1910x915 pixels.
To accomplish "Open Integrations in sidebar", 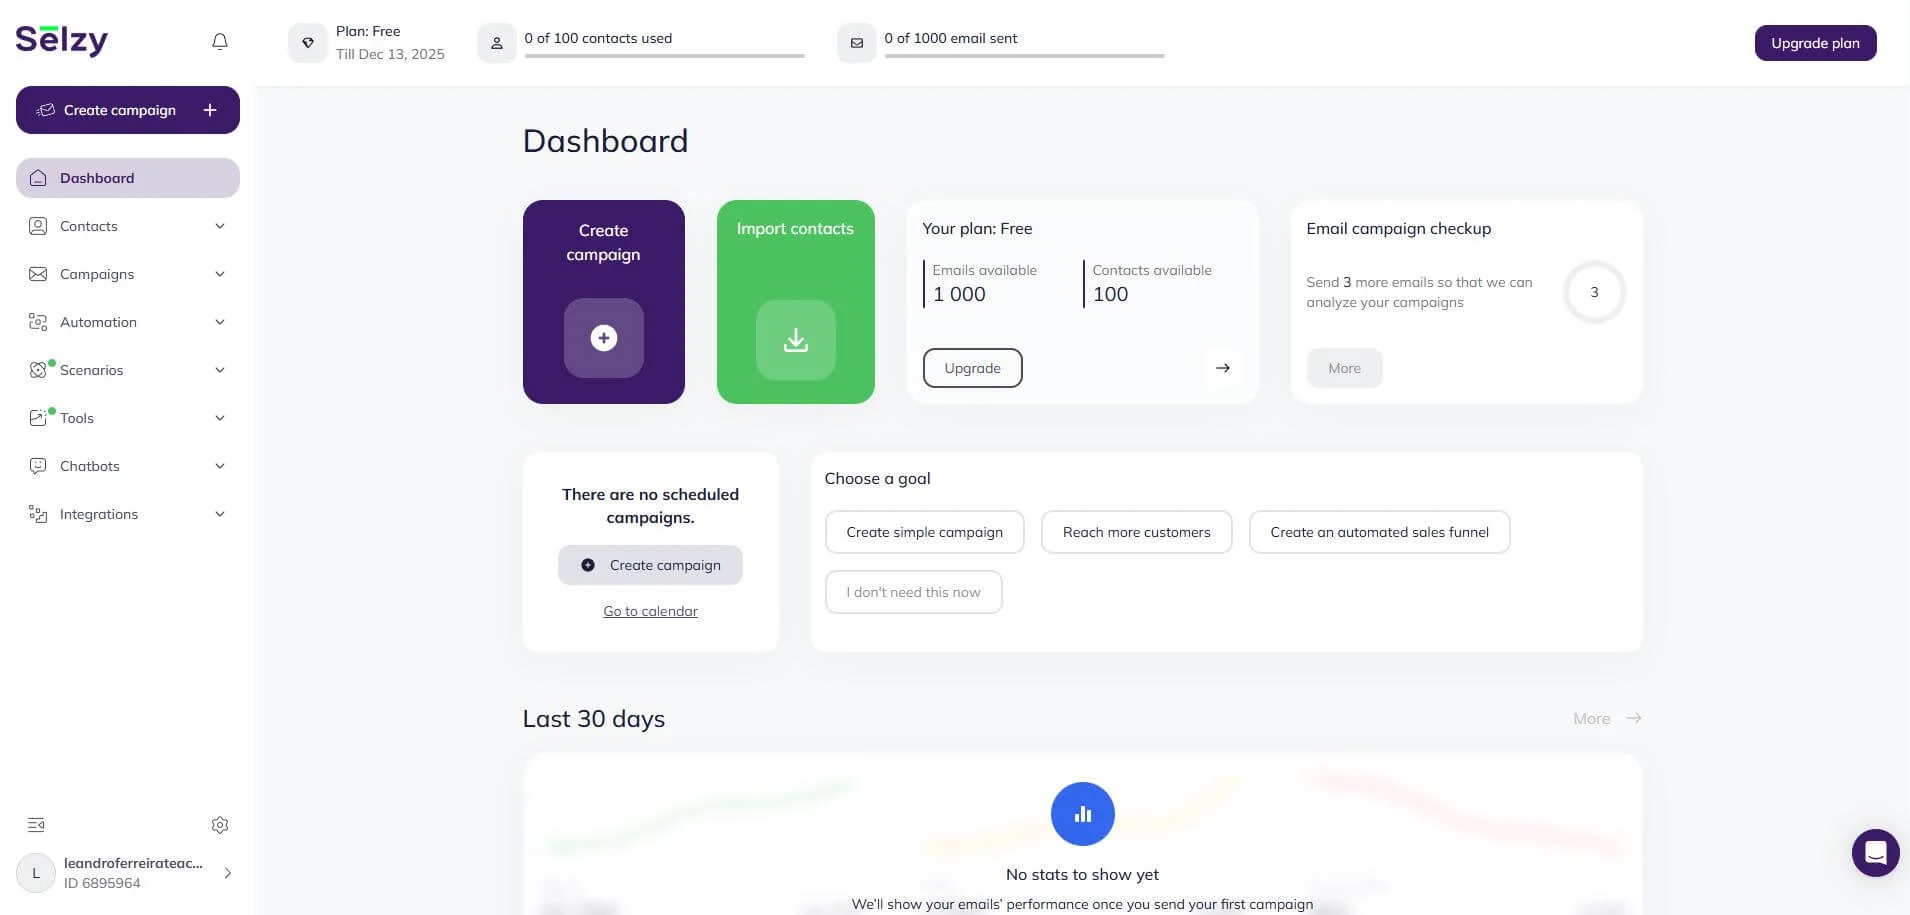I will (128, 514).
